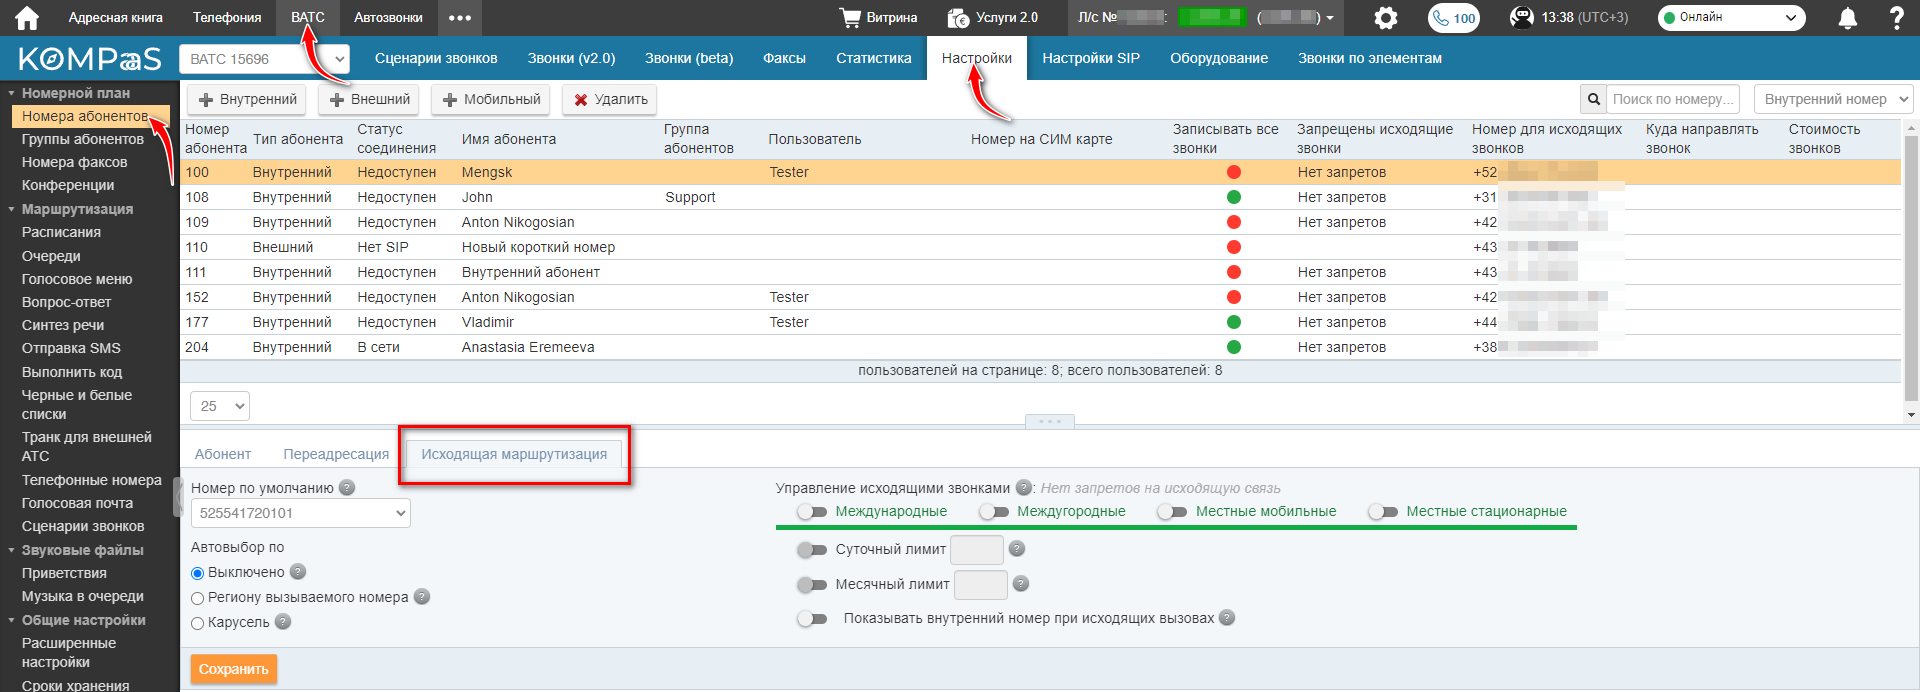
Task: Open notifications bell
Action: point(1848,18)
